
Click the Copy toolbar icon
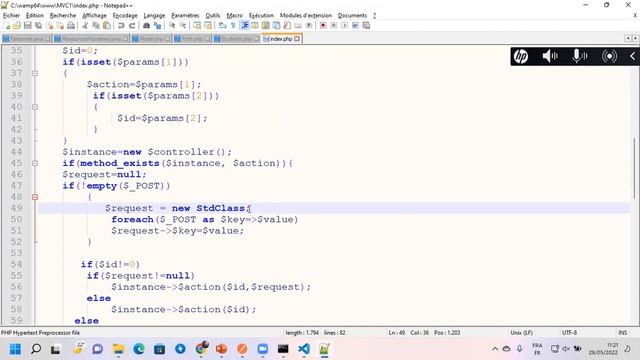[96, 26]
